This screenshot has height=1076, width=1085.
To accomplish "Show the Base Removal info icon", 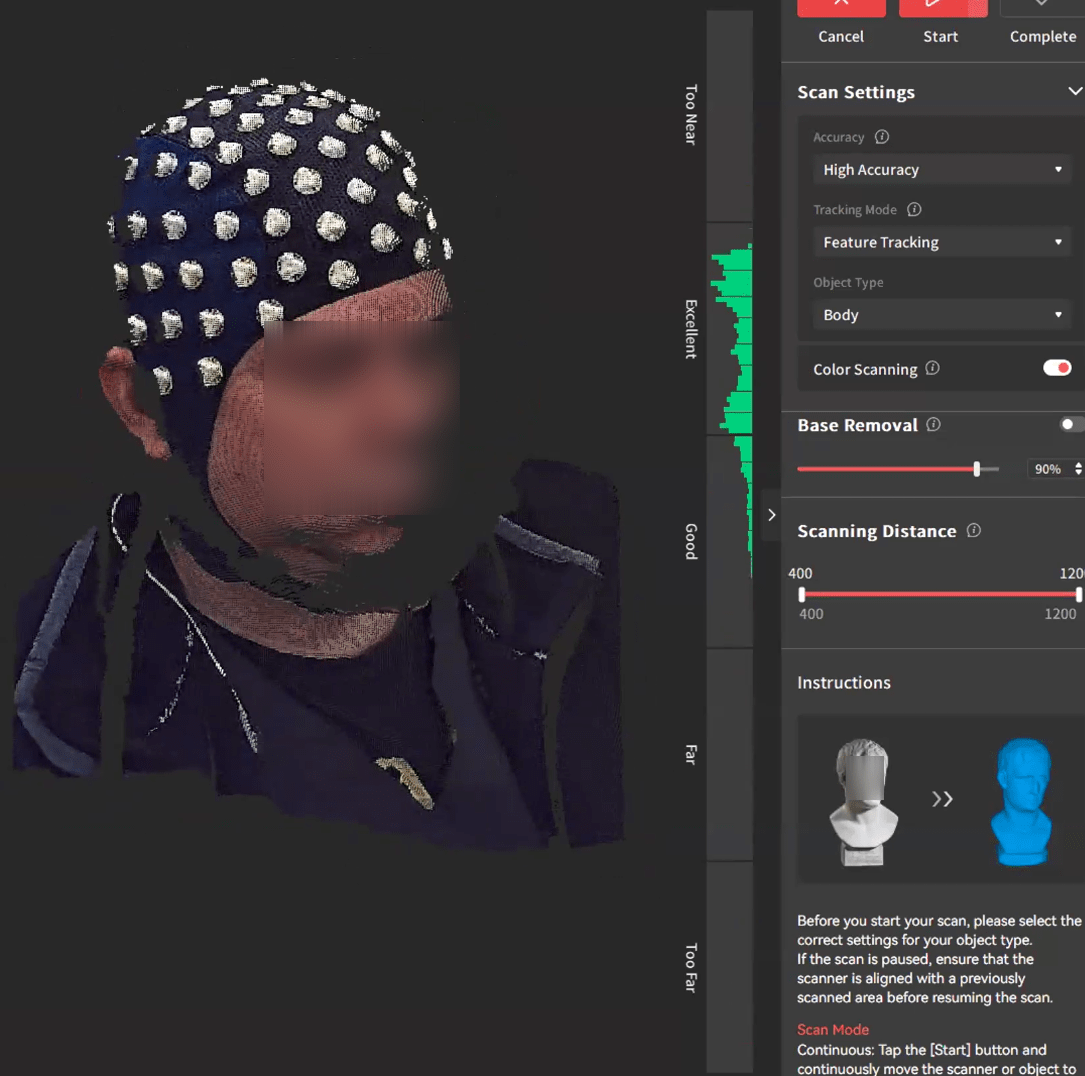I will coord(933,425).
